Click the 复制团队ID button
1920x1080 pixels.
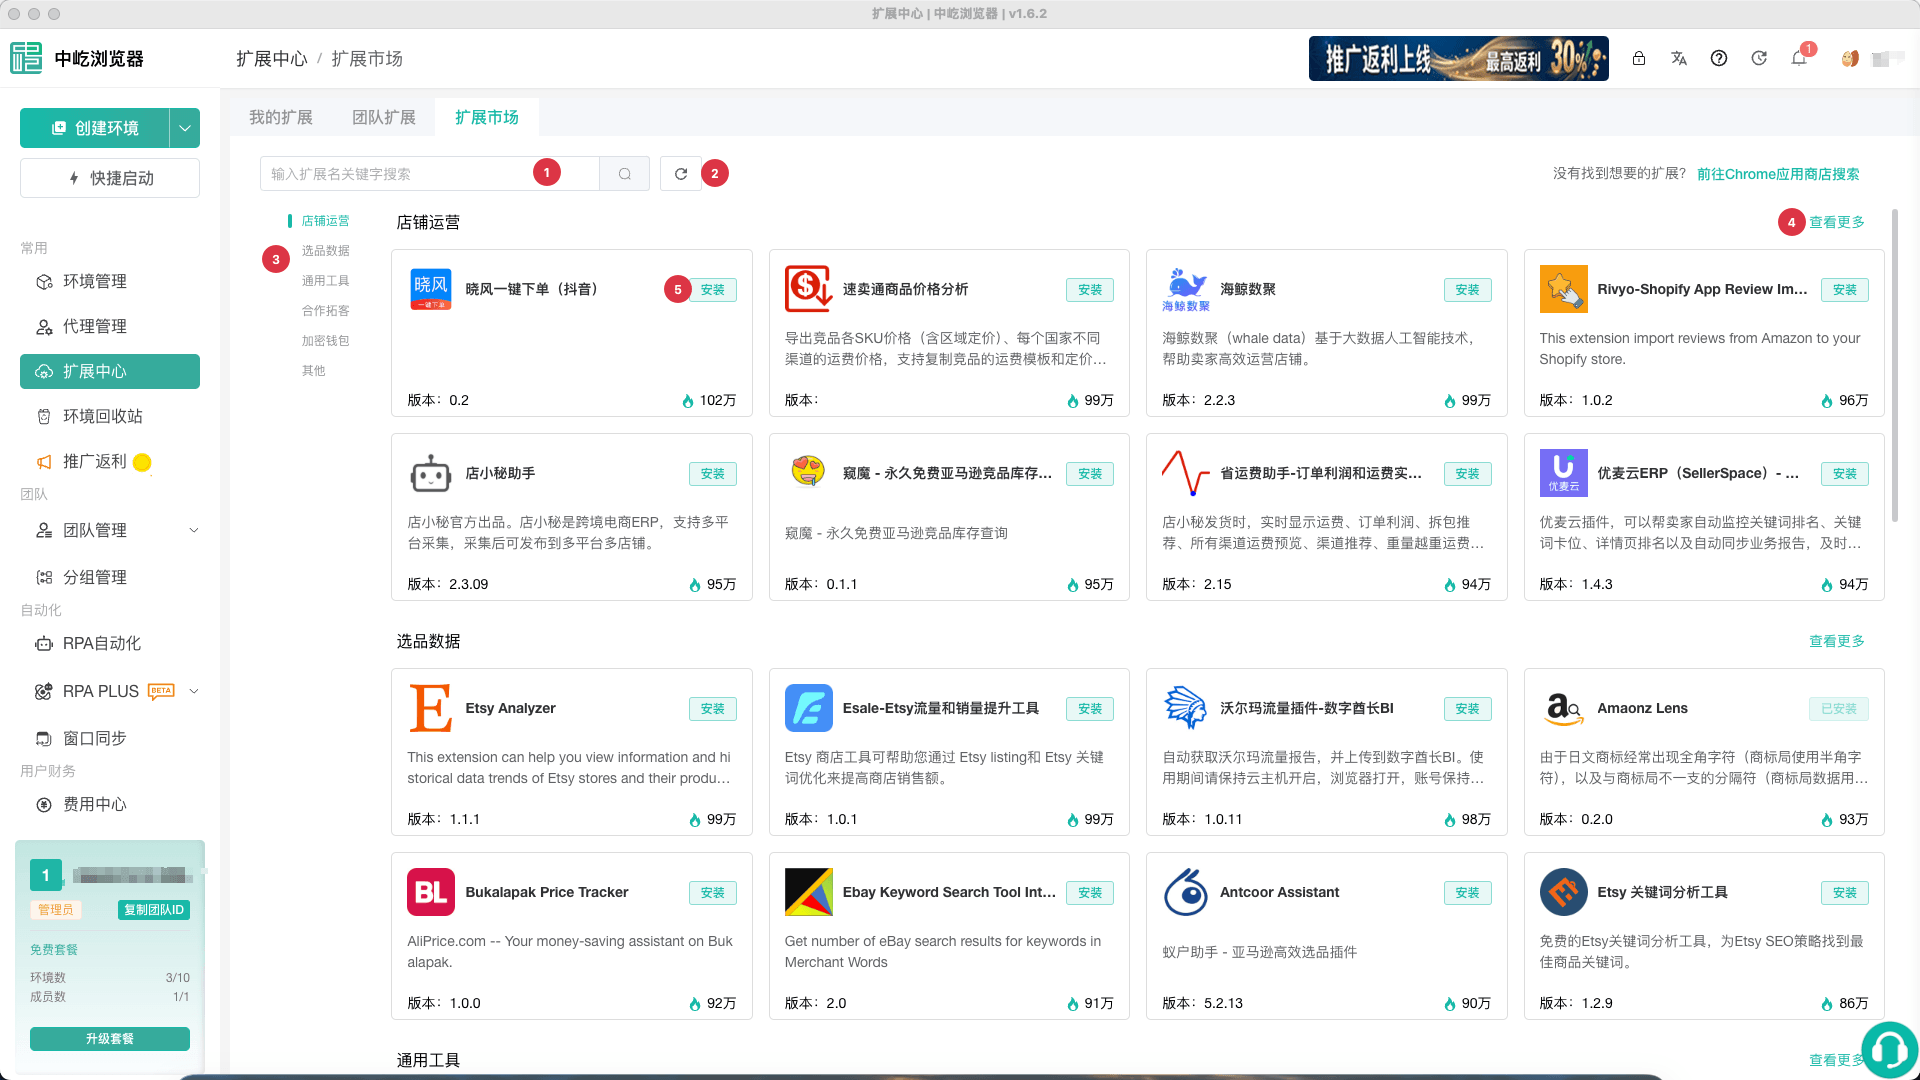tap(154, 910)
